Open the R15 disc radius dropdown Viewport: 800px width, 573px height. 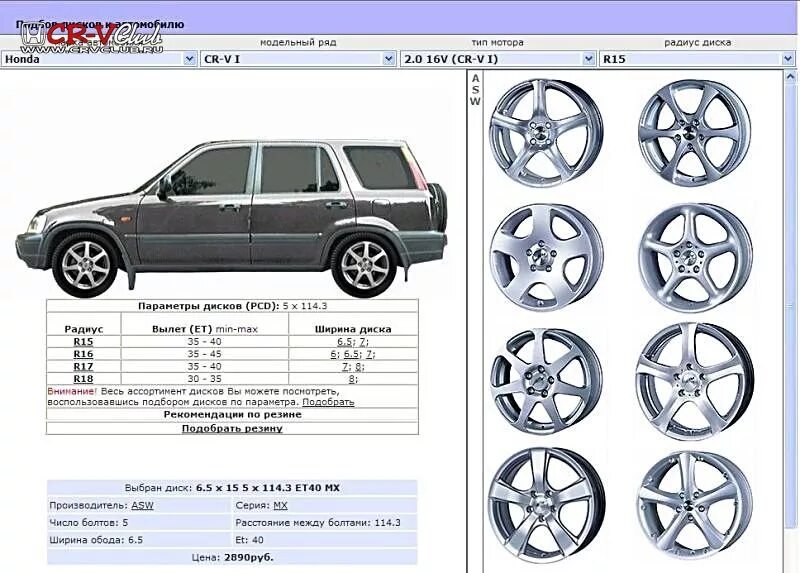coord(697,59)
